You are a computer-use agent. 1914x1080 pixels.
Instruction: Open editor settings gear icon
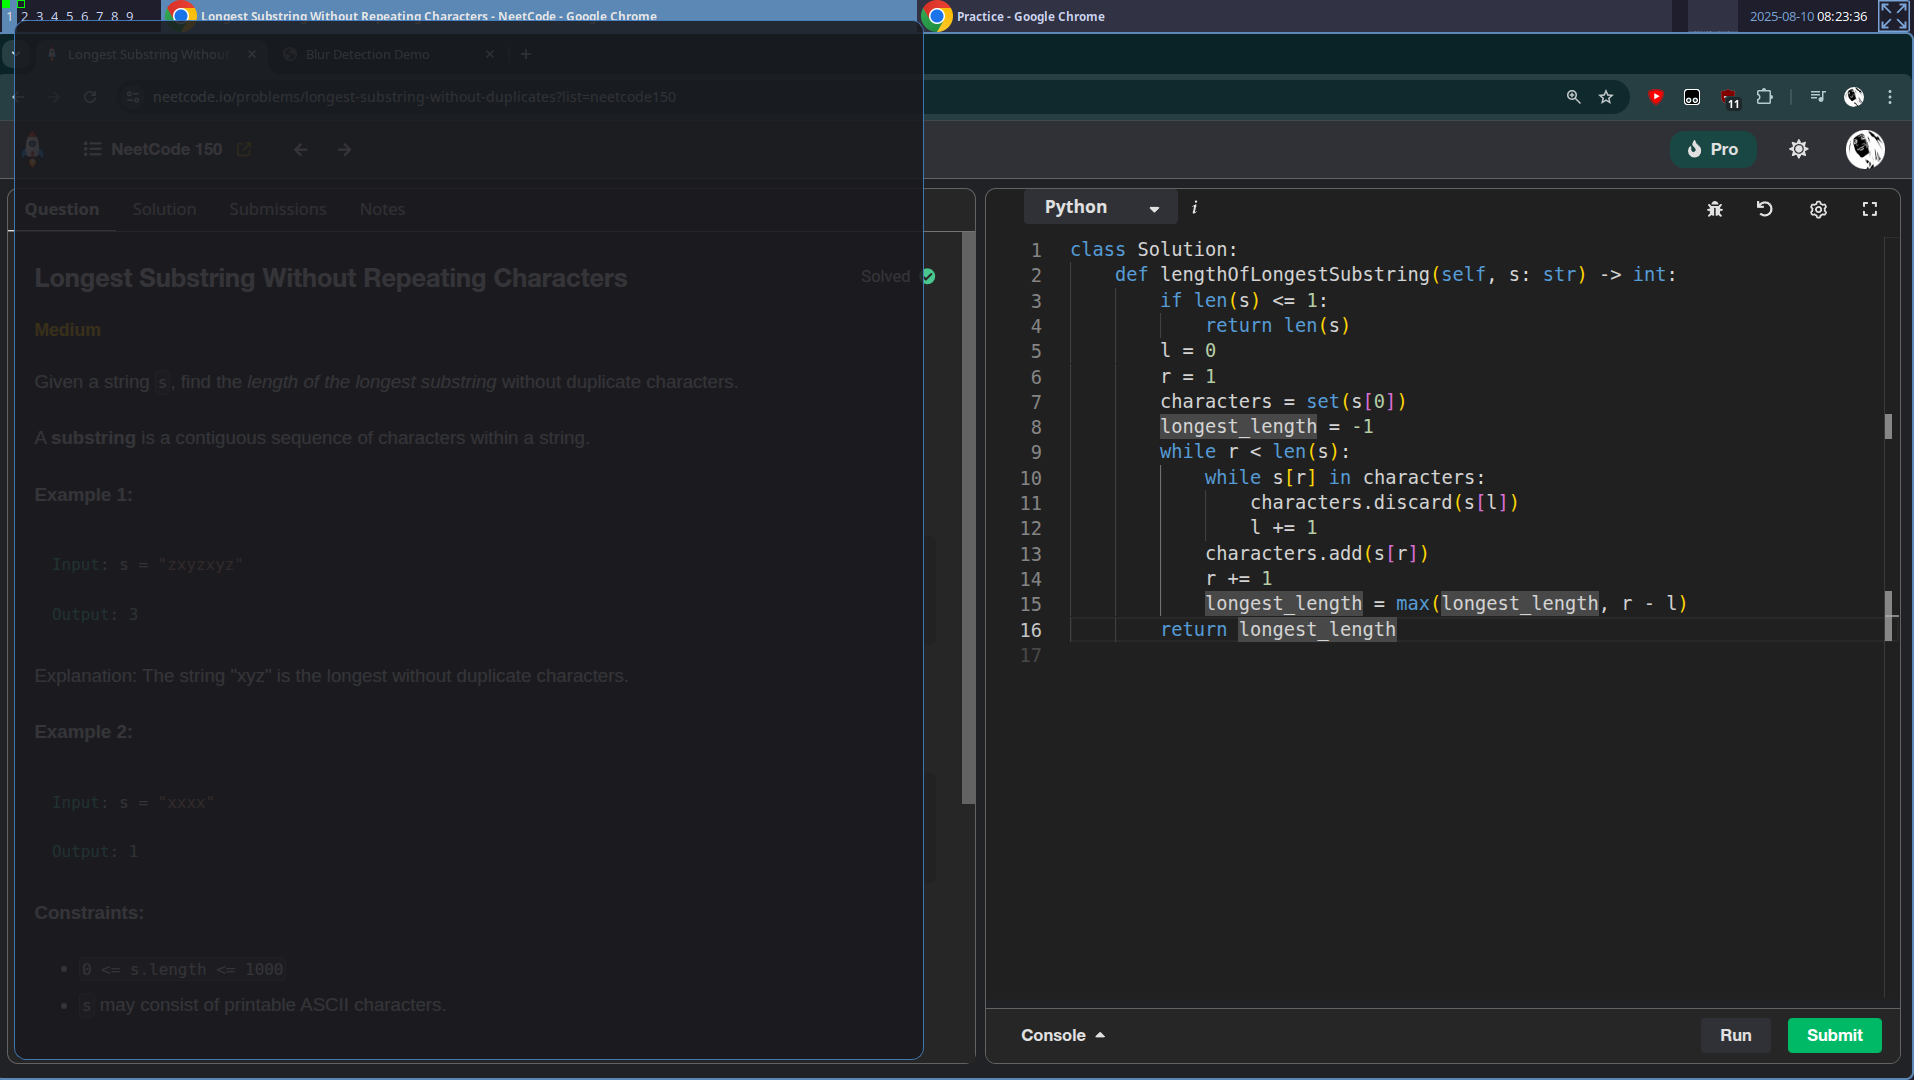pos(1818,209)
